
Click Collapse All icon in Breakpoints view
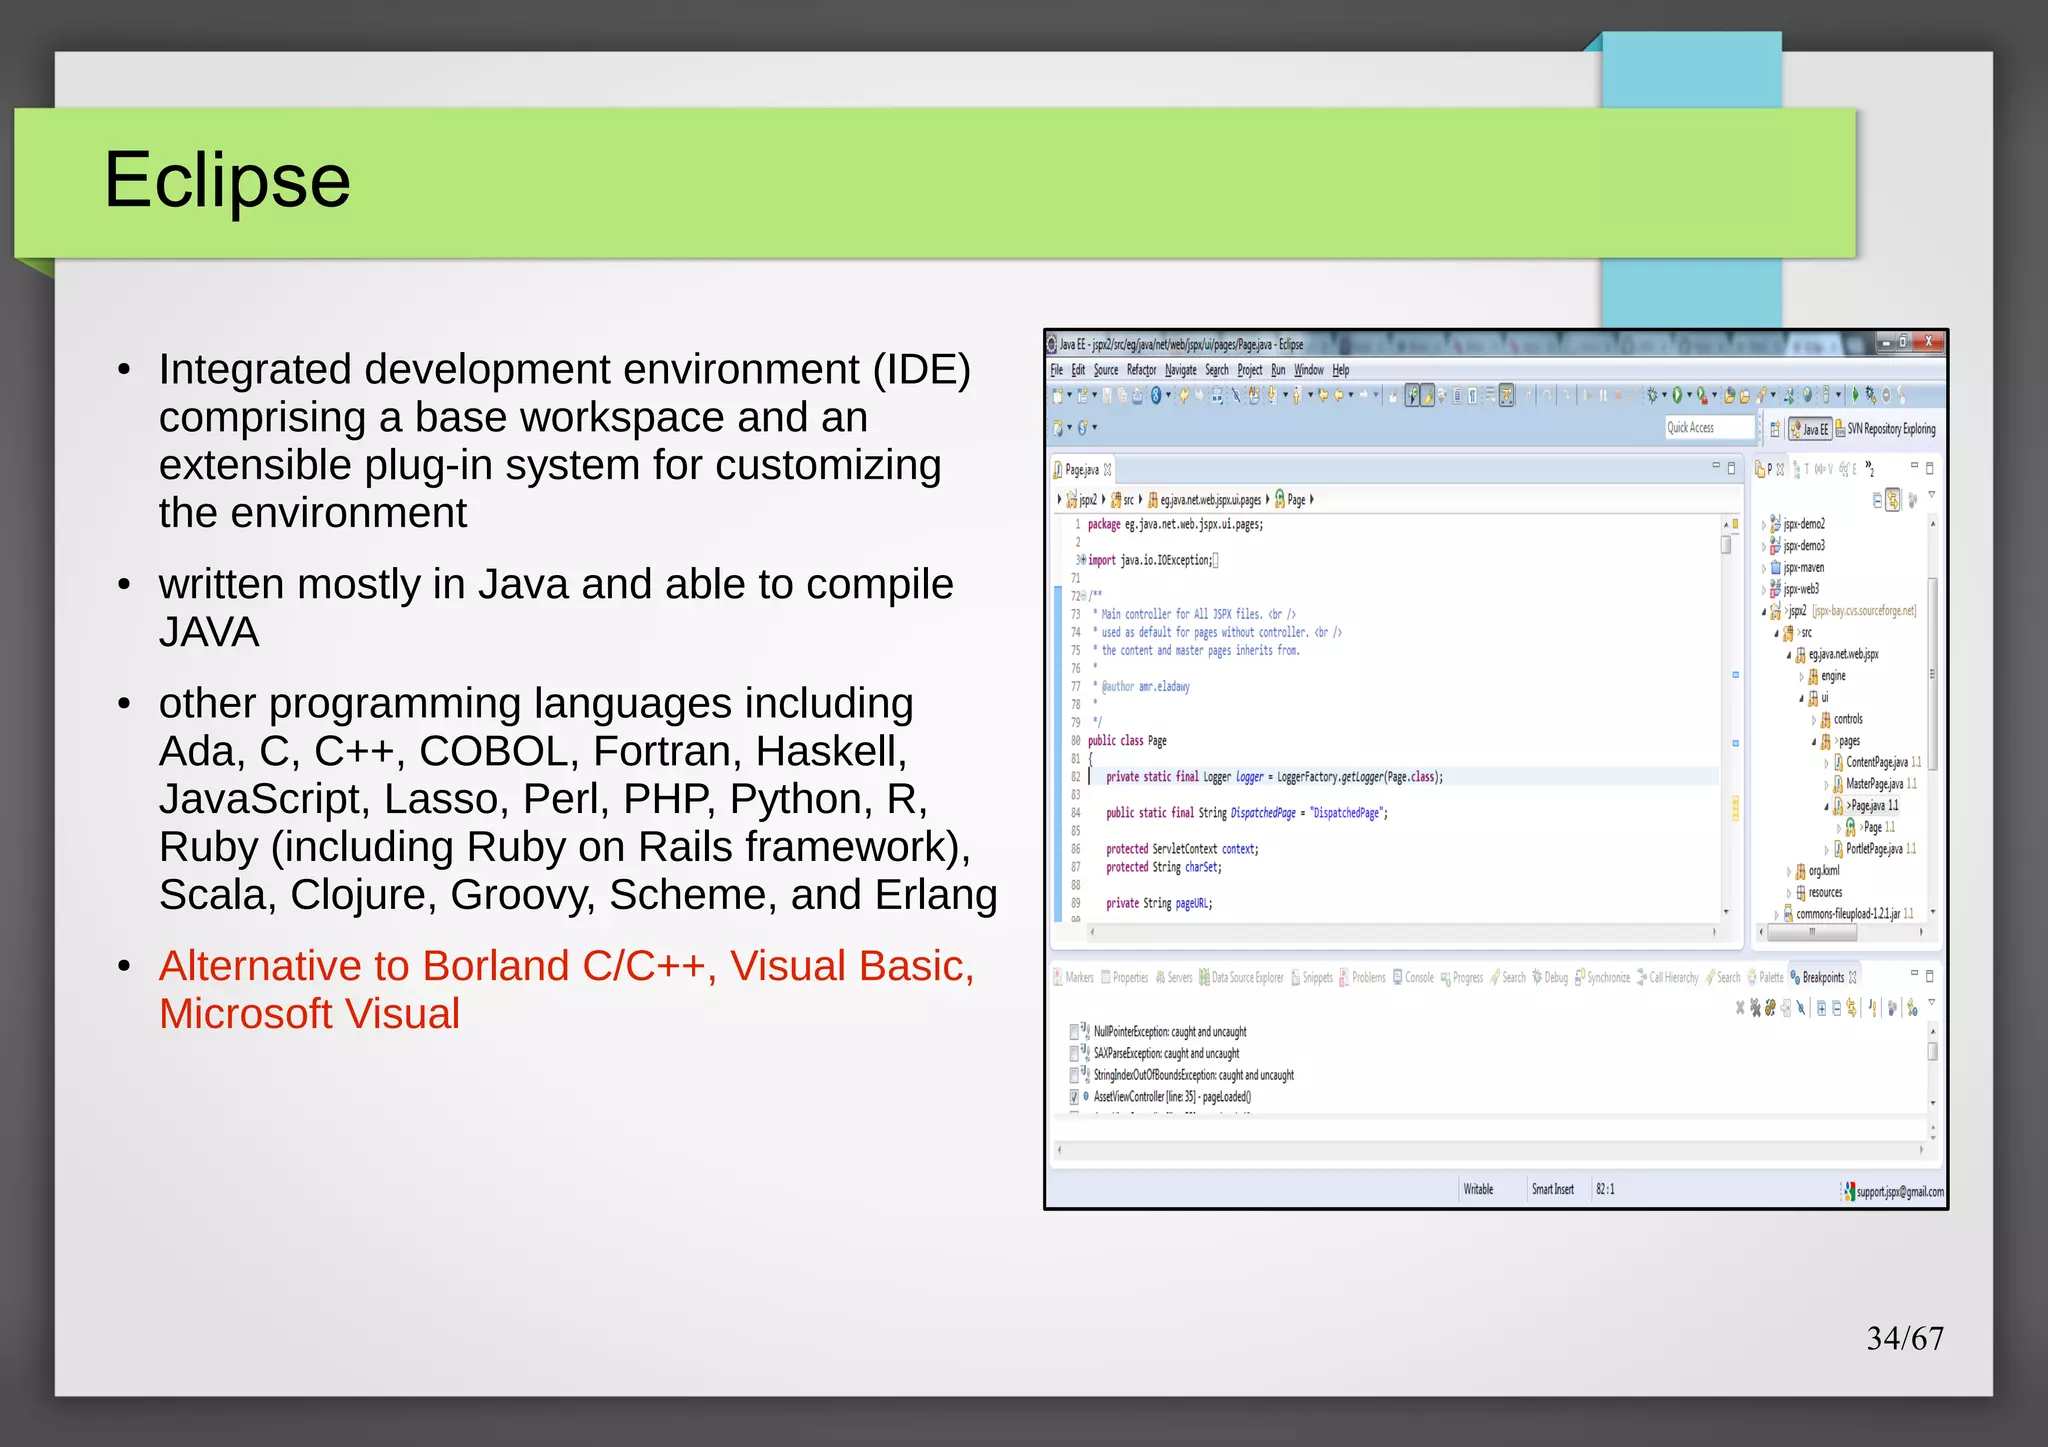[x=1837, y=1008]
